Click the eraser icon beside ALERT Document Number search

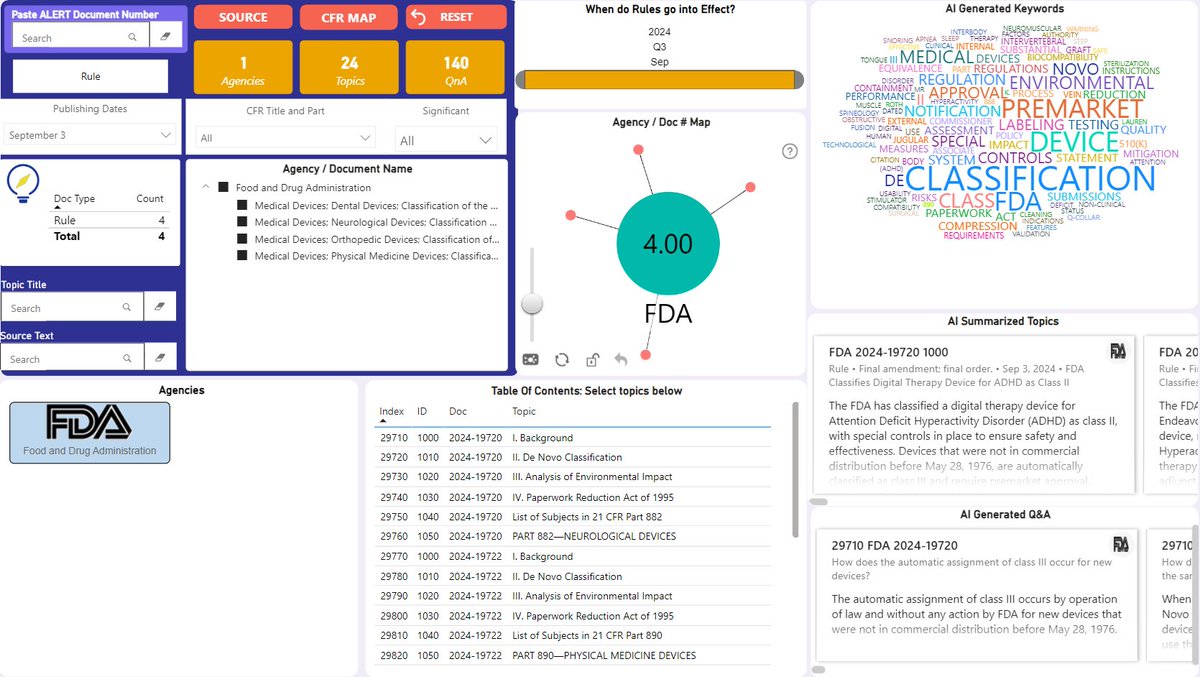pyautogui.click(x=165, y=37)
